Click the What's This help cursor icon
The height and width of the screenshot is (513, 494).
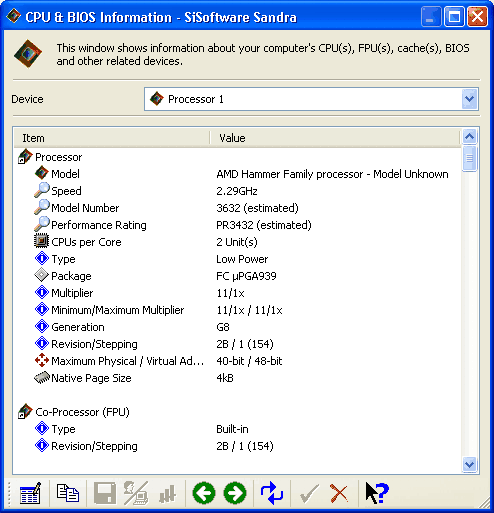pos(377,493)
